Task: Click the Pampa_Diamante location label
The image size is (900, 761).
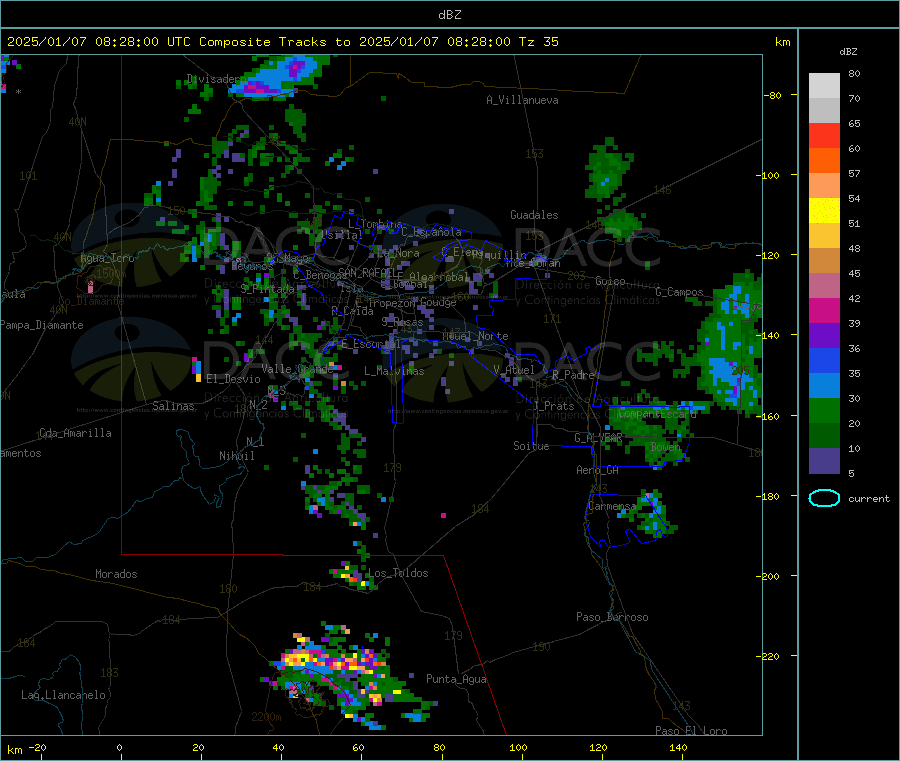Action: (41, 325)
